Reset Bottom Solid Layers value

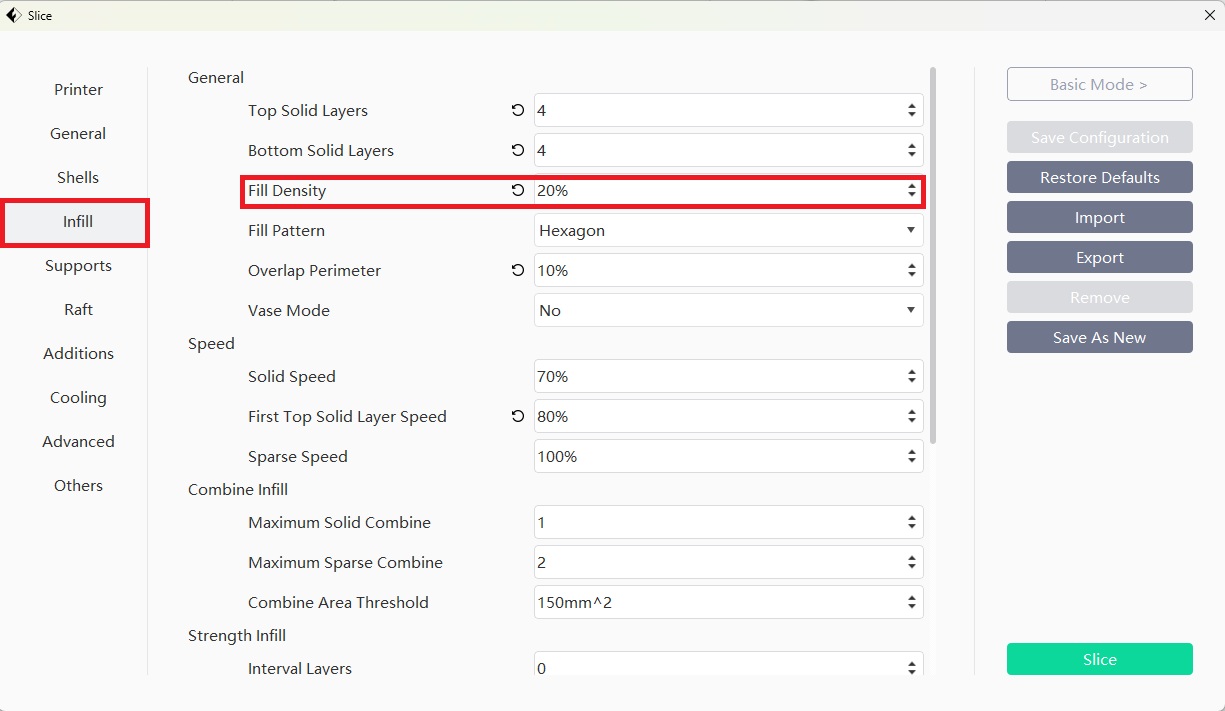tap(517, 151)
